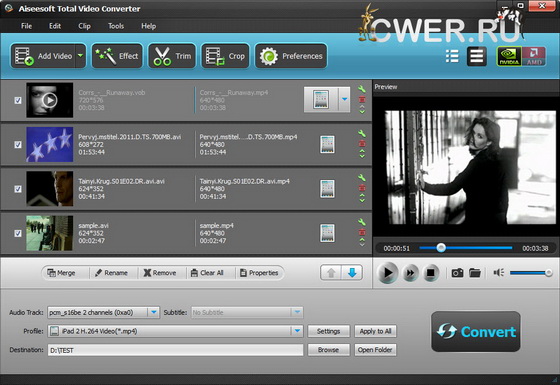Click the Rename button
Viewport: 560px width, 385px height.
coord(112,273)
